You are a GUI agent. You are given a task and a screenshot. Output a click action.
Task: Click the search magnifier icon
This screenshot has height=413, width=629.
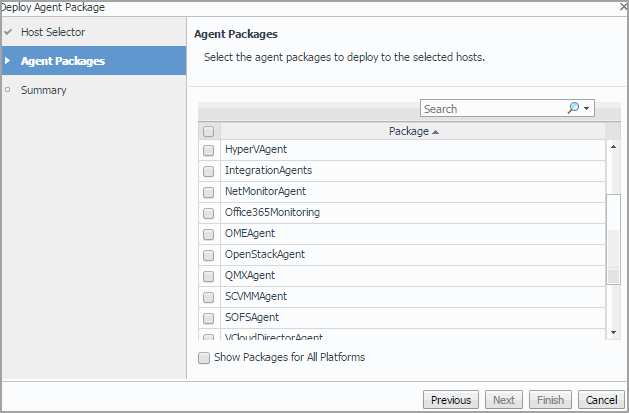(x=573, y=108)
